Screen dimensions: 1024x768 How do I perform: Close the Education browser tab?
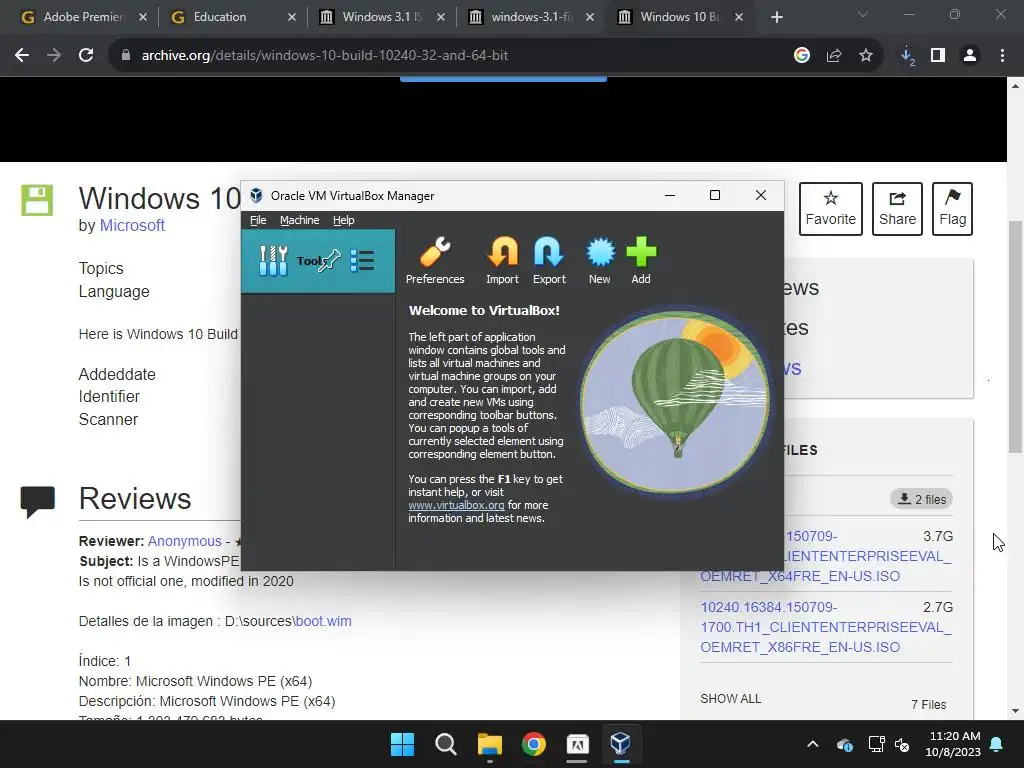click(292, 17)
